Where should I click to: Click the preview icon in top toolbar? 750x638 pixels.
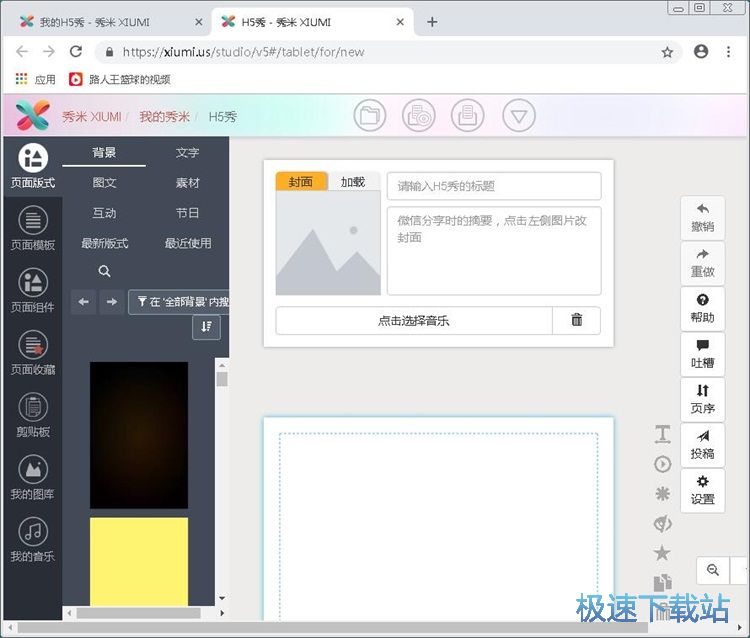[419, 115]
